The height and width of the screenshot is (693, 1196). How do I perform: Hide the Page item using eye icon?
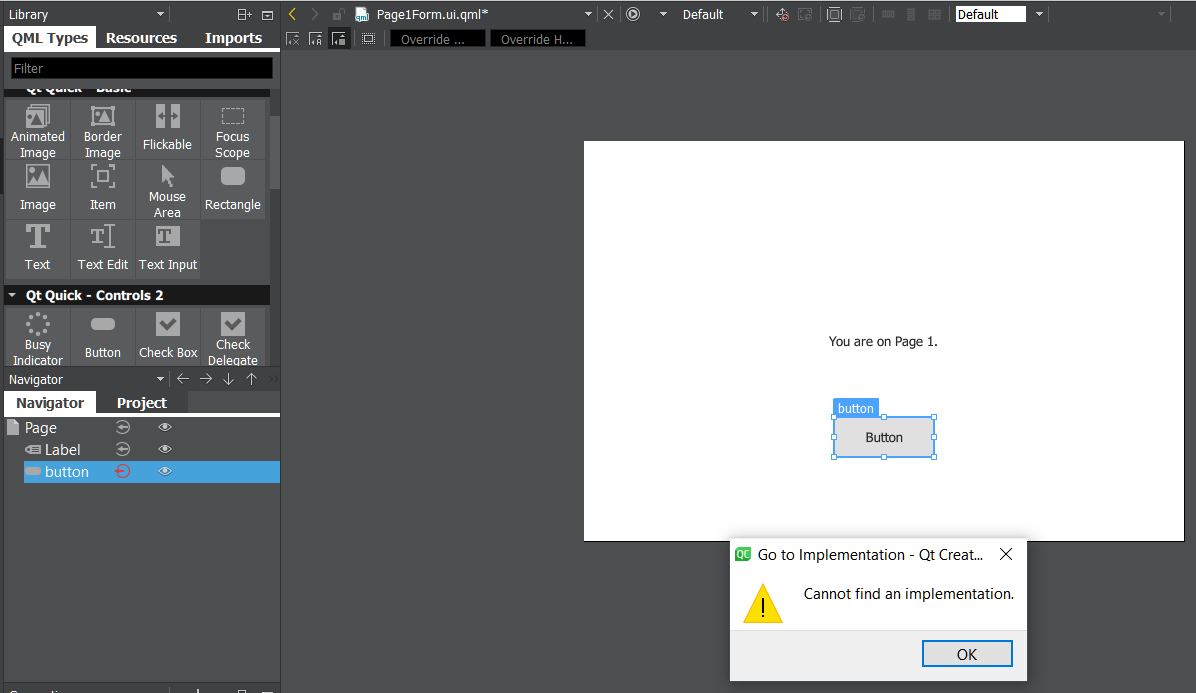[x=165, y=428]
